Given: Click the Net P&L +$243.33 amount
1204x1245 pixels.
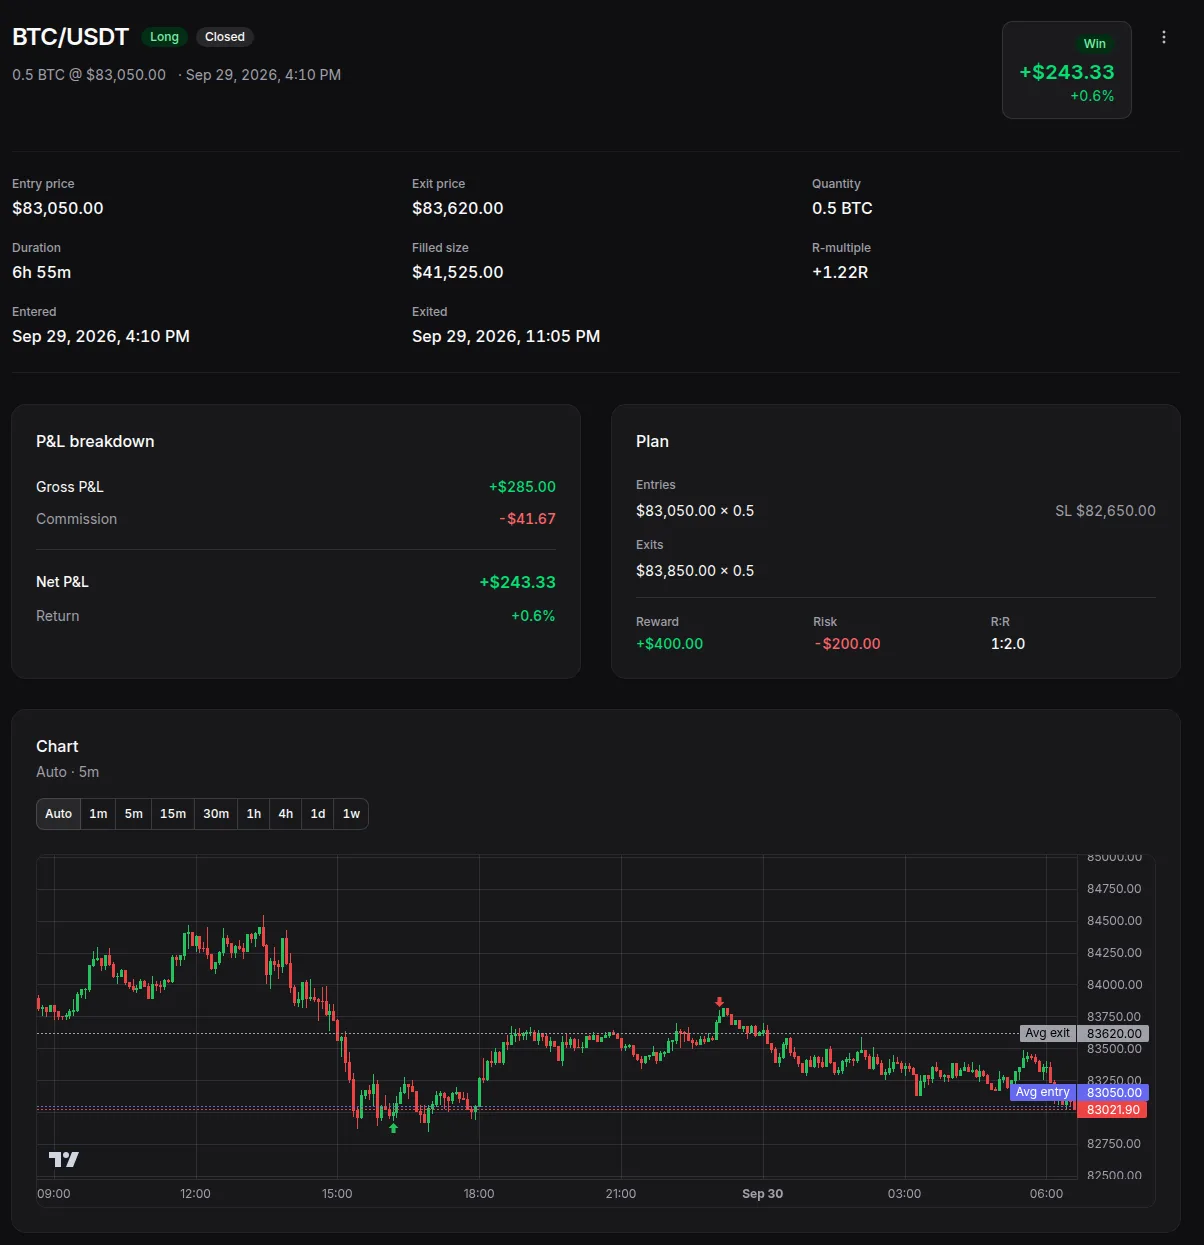Looking at the screenshot, I should click(517, 582).
